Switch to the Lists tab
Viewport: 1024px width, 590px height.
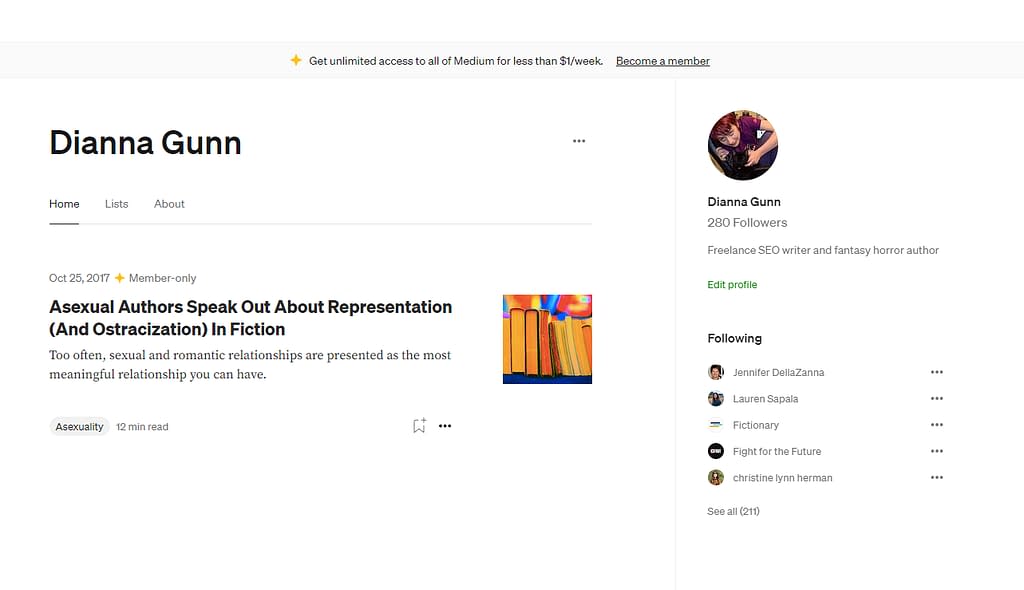point(116,204)
